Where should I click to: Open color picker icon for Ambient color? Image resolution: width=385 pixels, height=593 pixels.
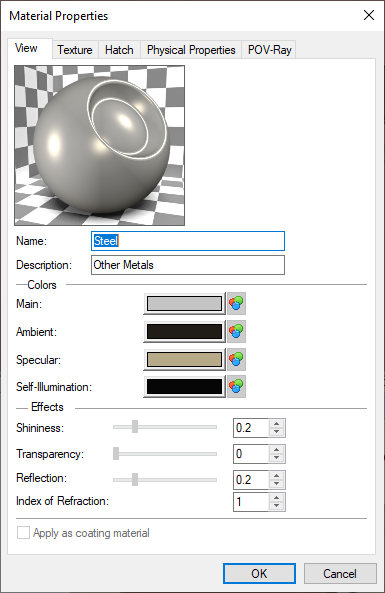236,331
